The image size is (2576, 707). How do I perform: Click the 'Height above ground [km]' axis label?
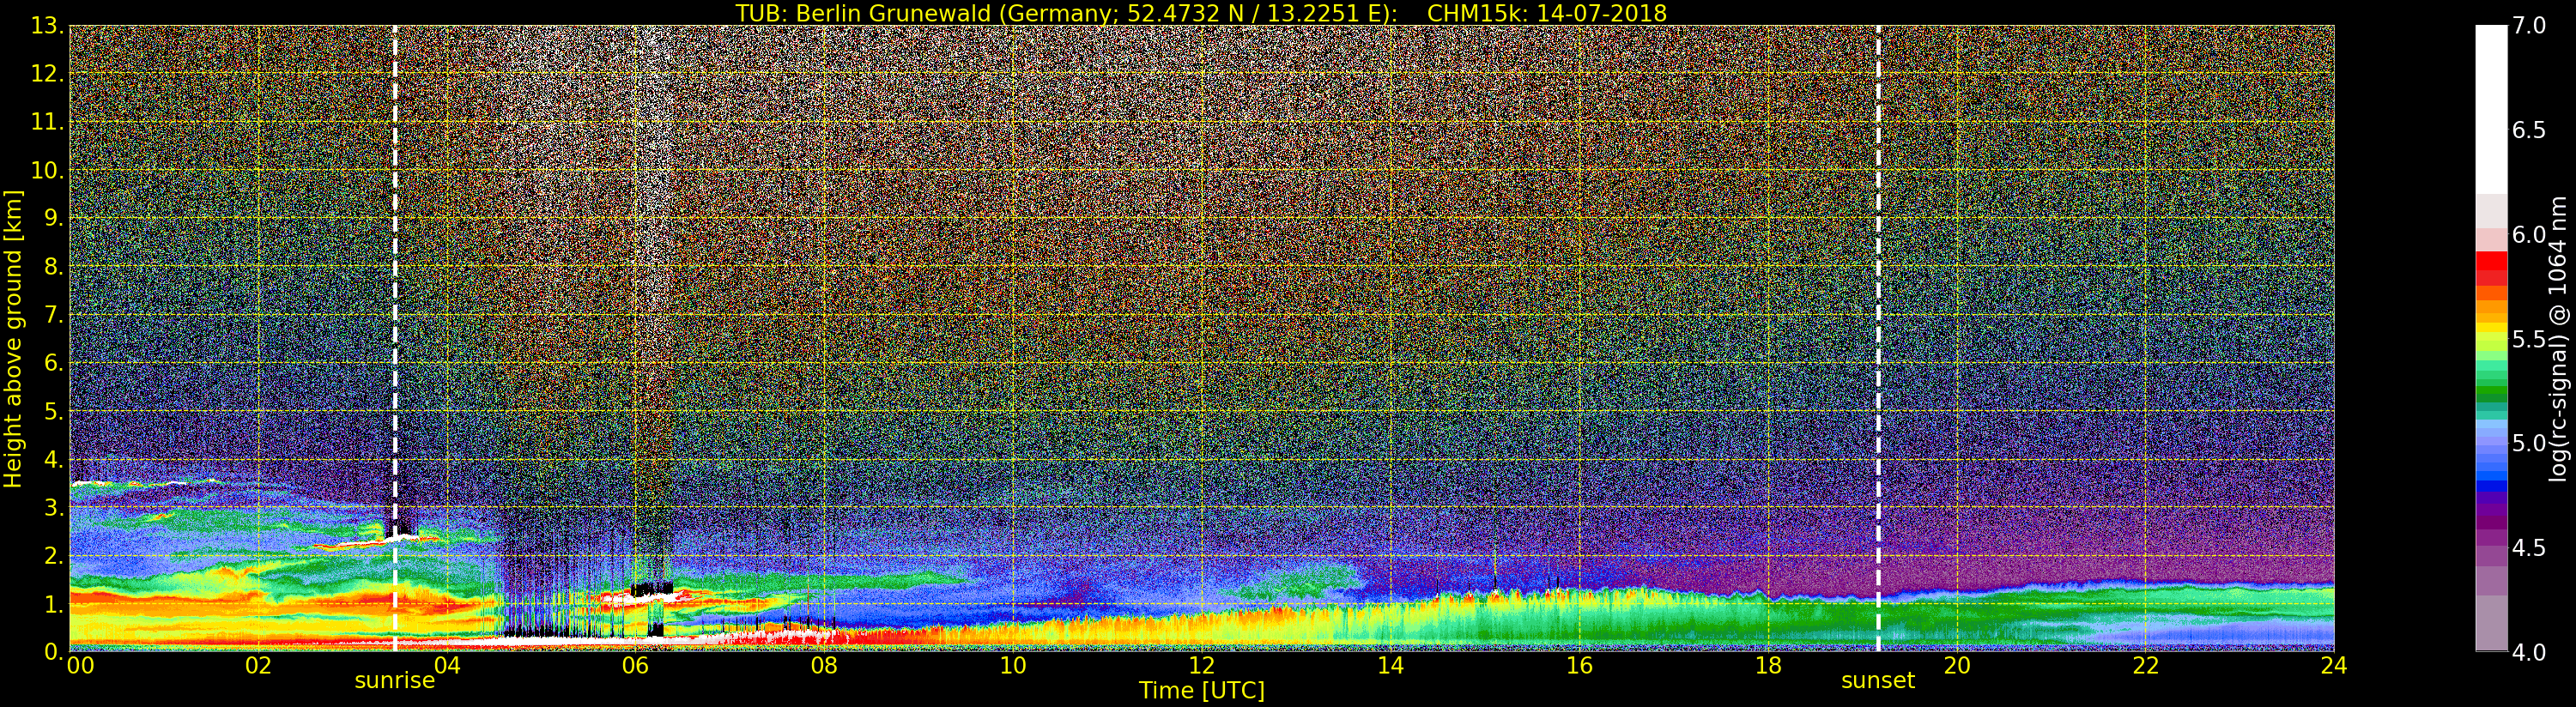[x=13, y=339]
